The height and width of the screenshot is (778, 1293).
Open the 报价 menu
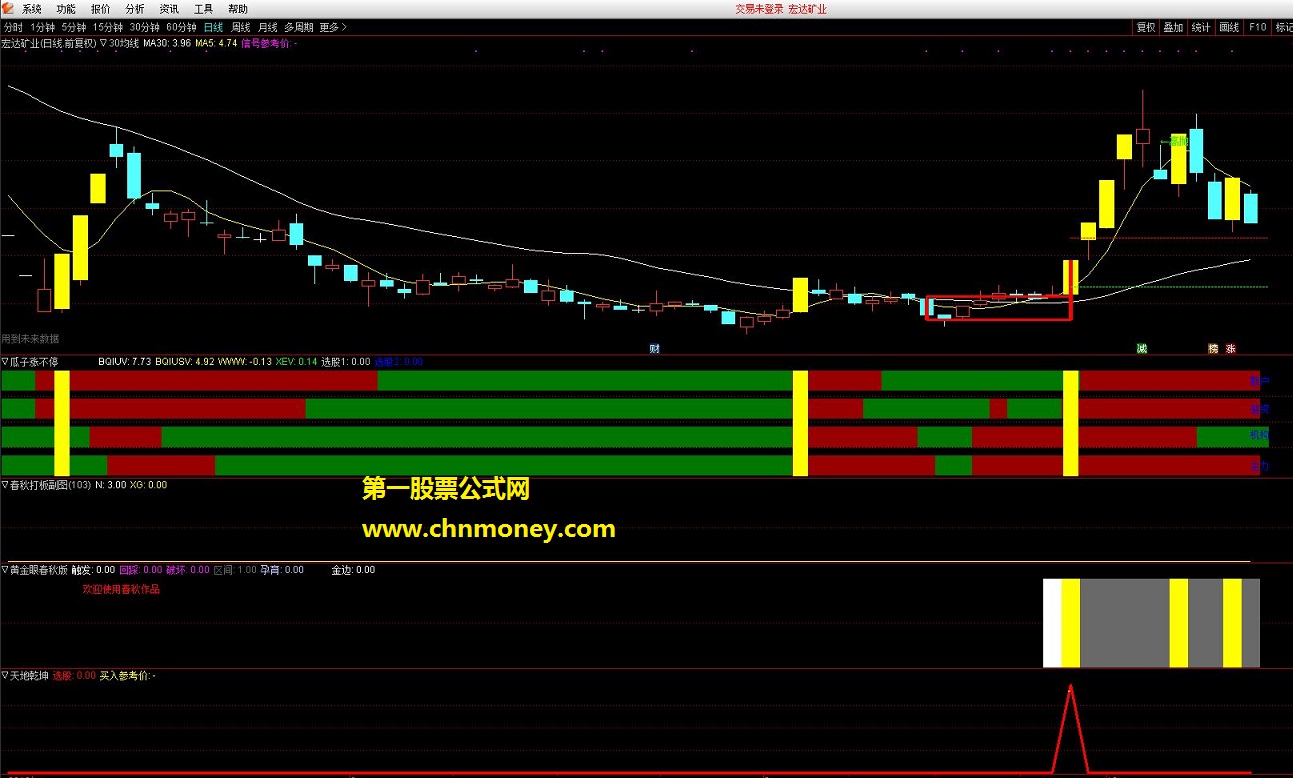pyautogui.click(x=100, y=9)
